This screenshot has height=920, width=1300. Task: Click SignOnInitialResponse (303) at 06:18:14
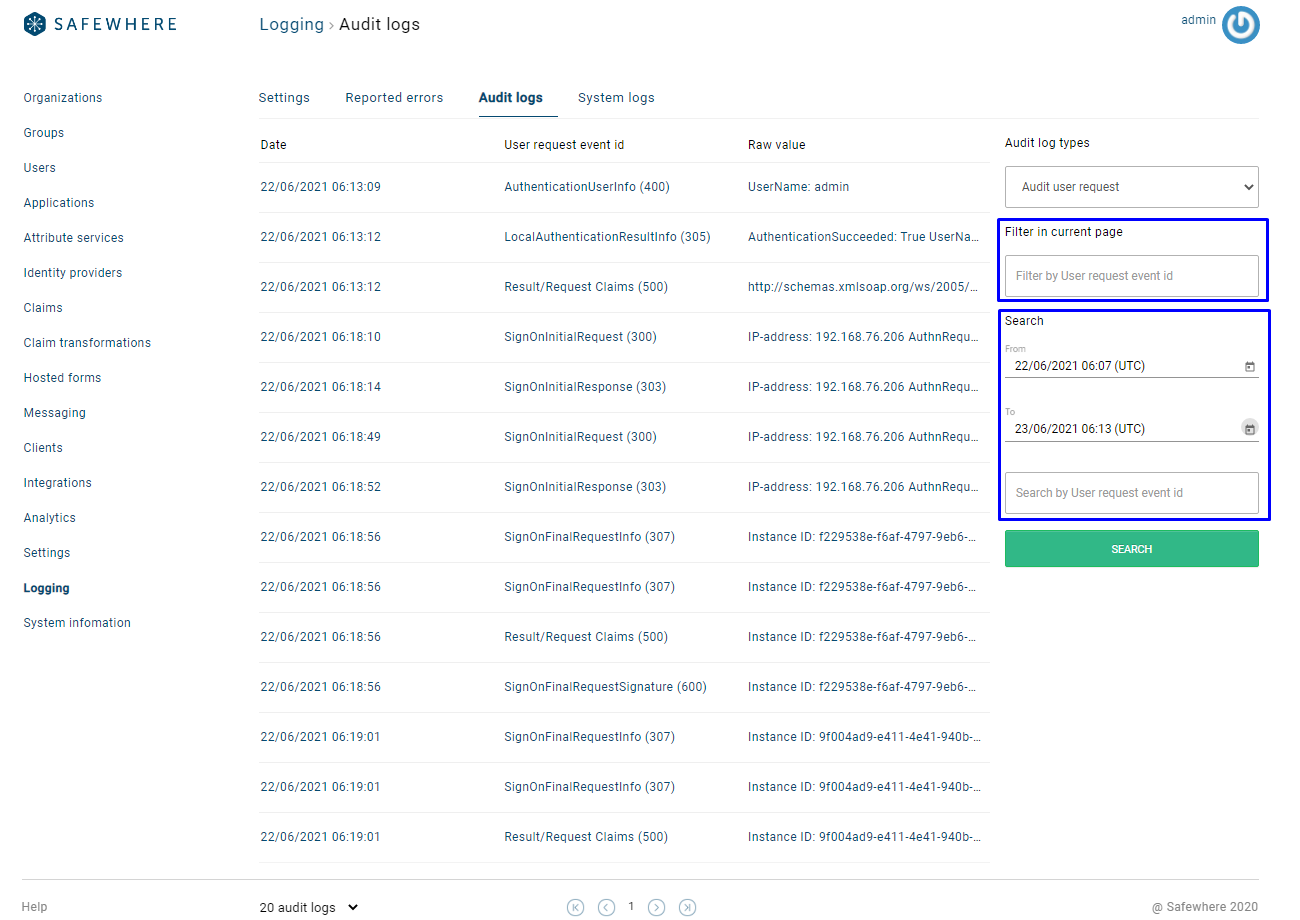(585, 387)
